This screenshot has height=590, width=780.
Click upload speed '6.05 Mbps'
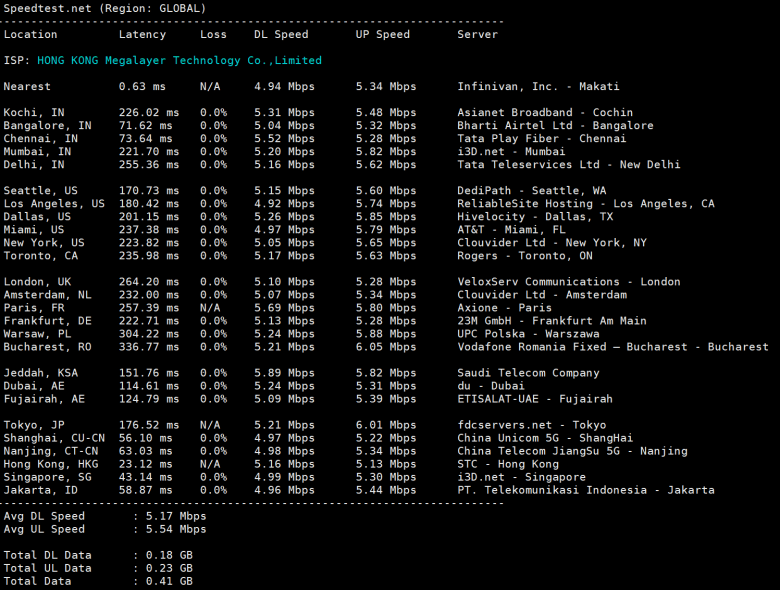coord(386,347)
